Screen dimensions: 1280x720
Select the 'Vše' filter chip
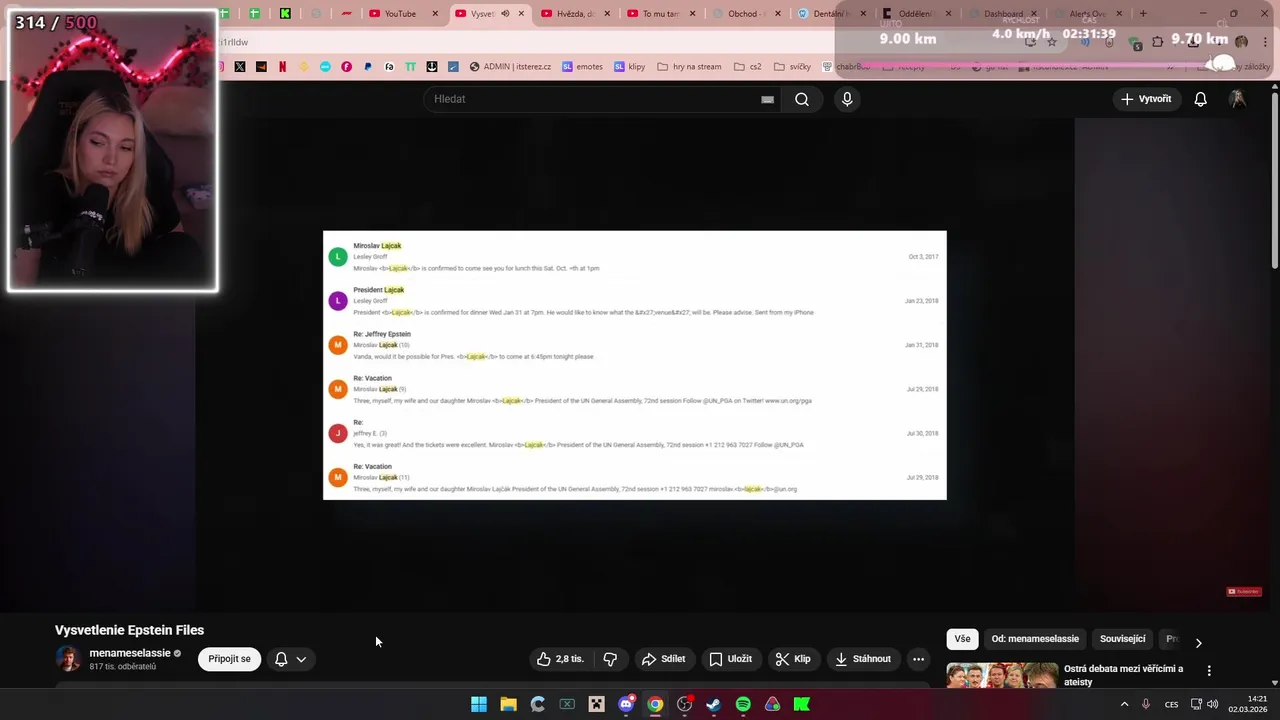pyautogui.click(x=962, y=639)
